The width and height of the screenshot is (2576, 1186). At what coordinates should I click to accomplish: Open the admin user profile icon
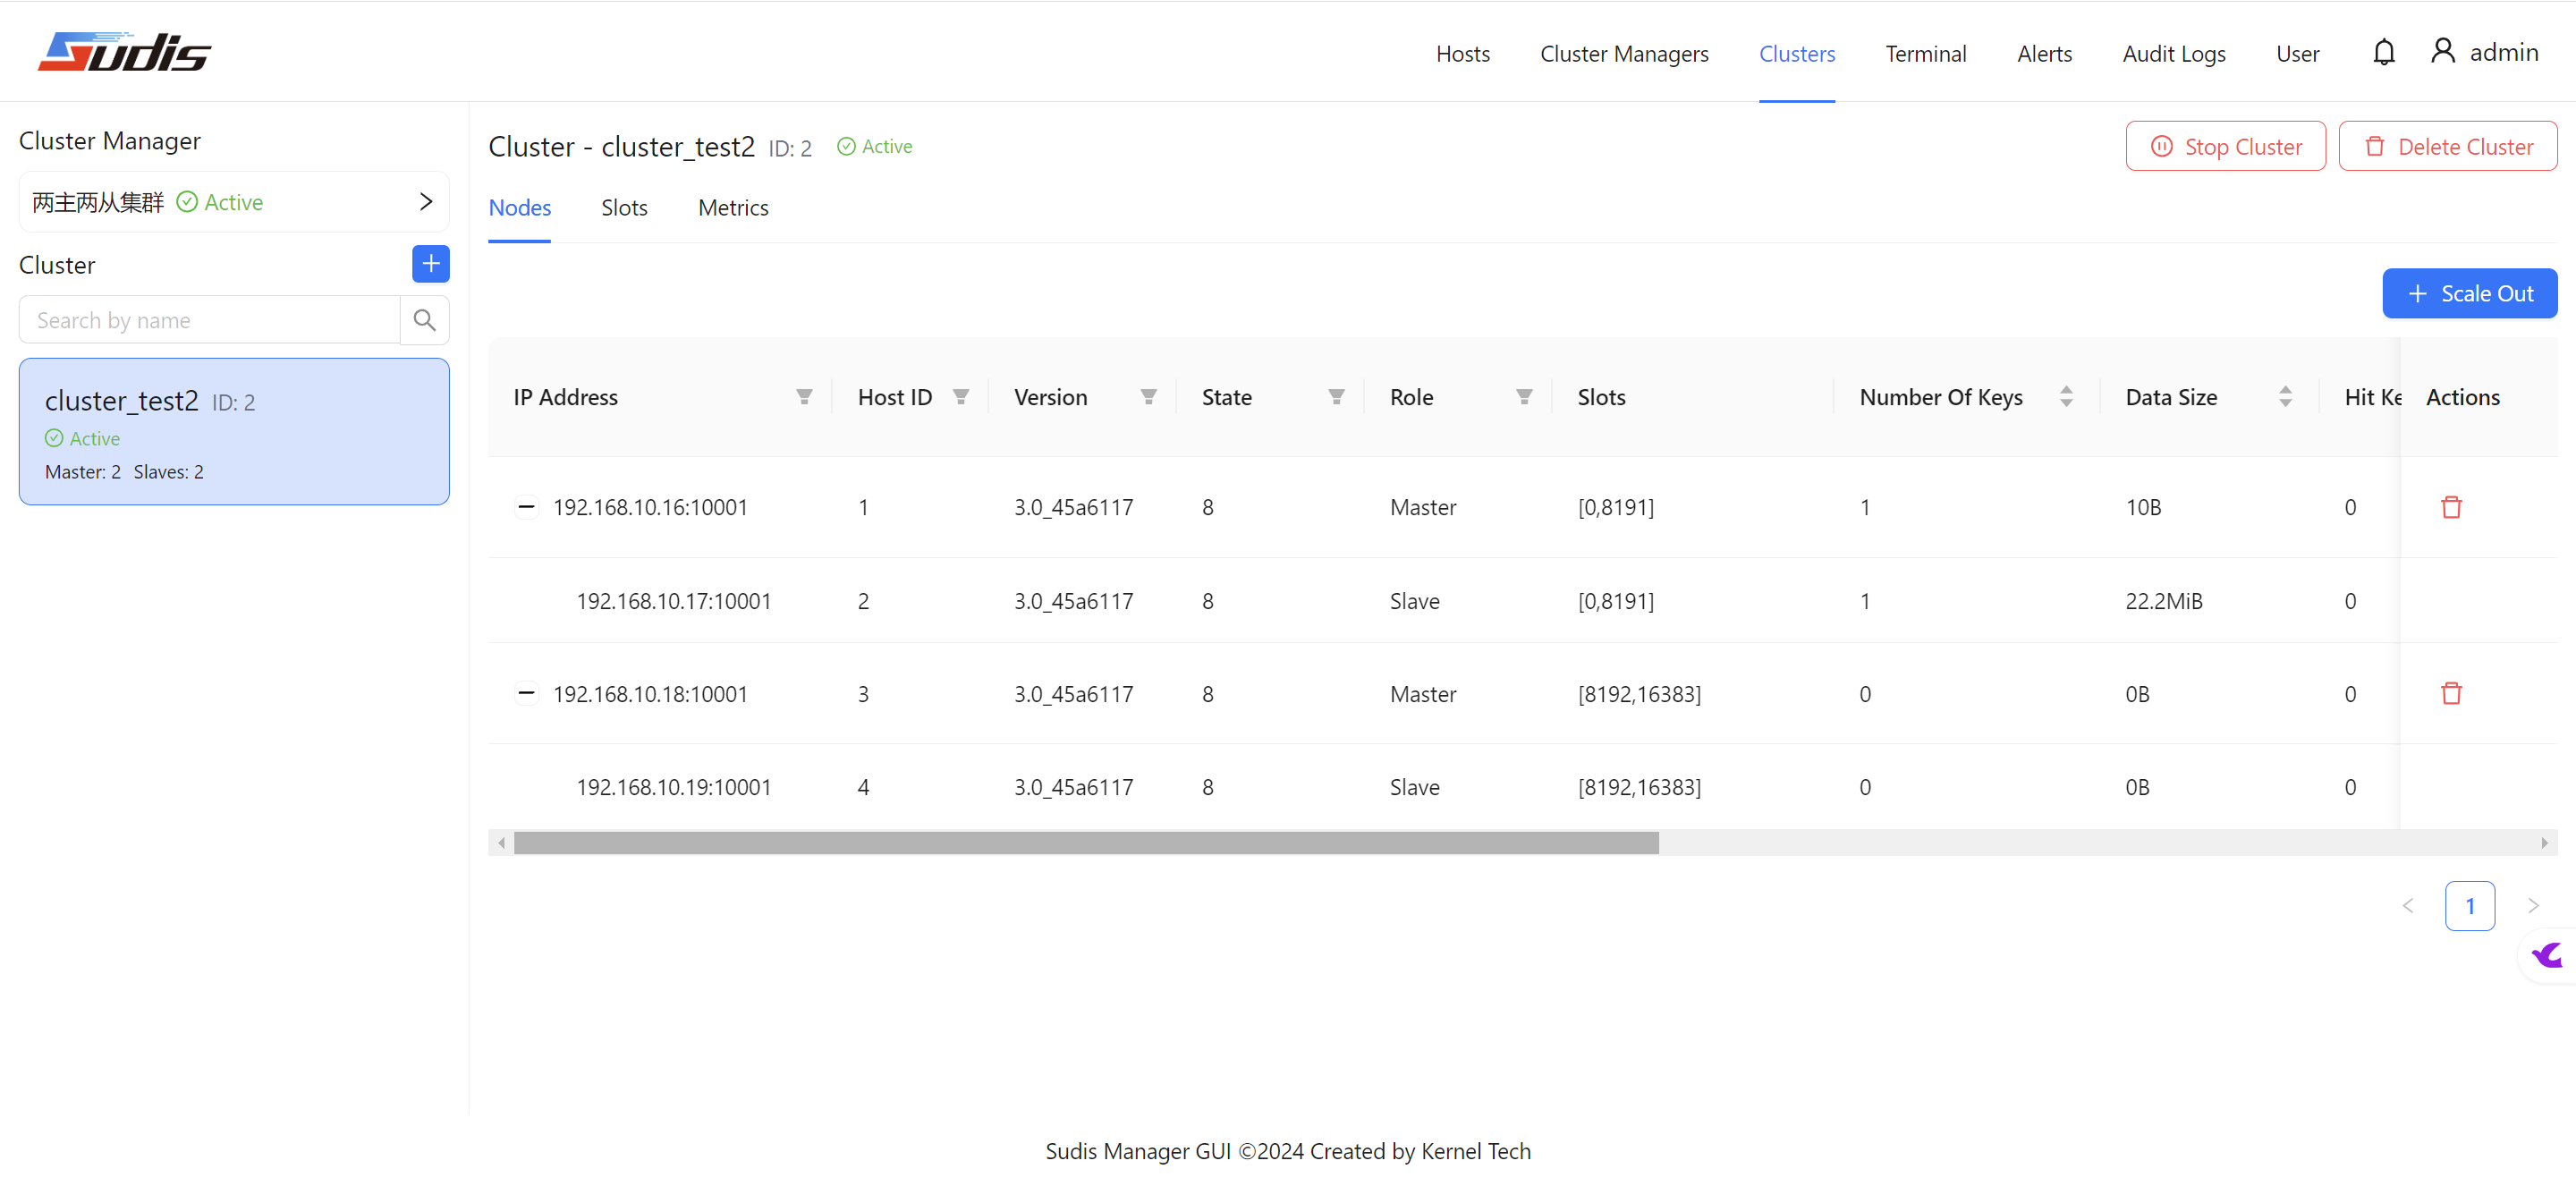pyautogui.click(x=2442, y=51)
